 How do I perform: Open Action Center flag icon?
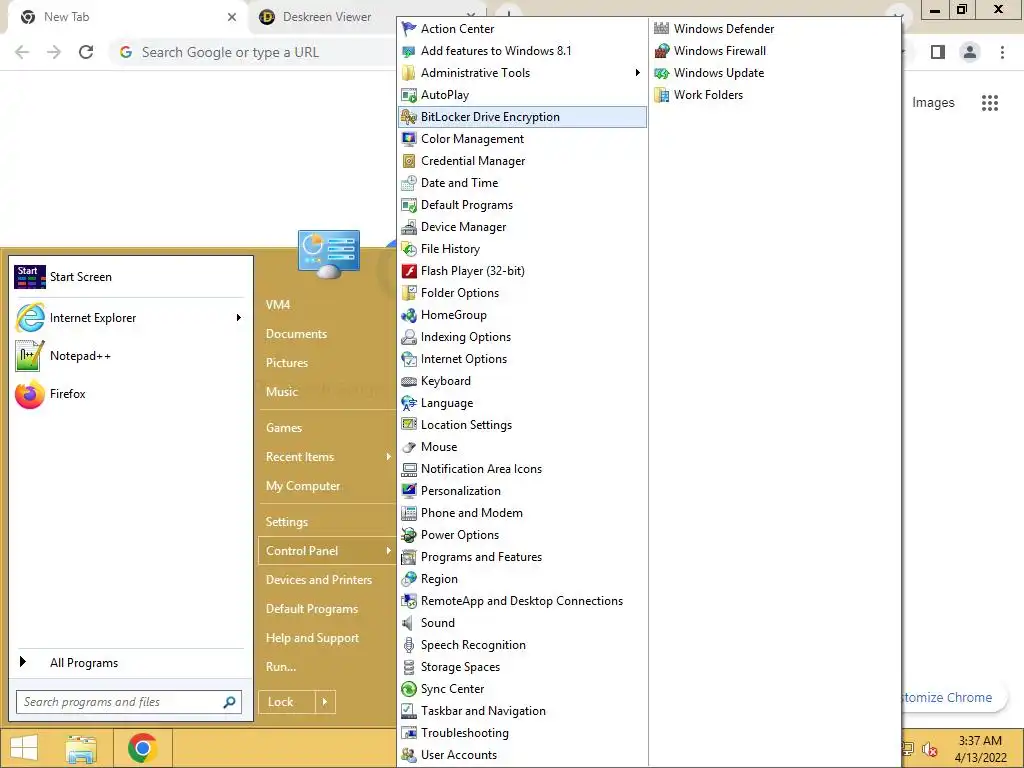tap(409, 29)
